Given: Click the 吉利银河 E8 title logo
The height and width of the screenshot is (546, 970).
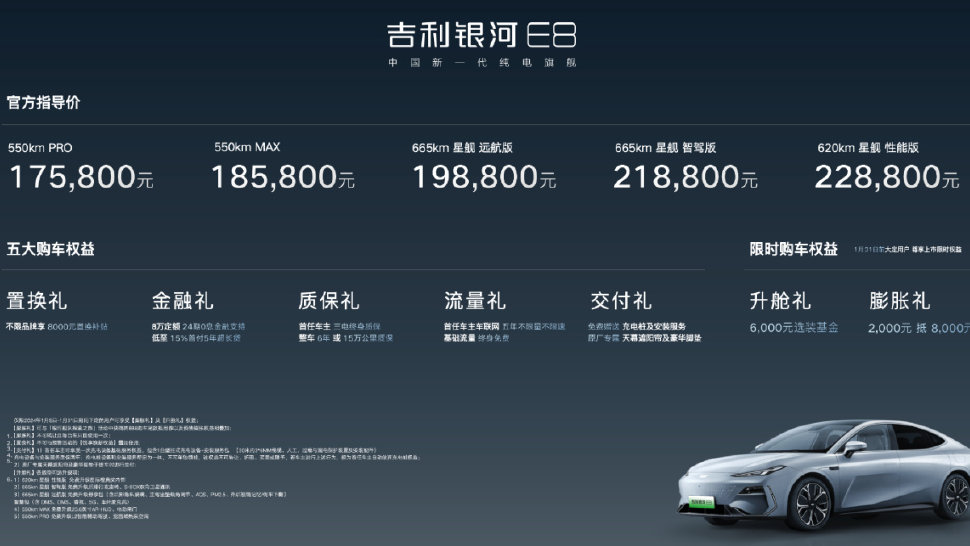Looking at the screenshot, I should tap(481, 35).
